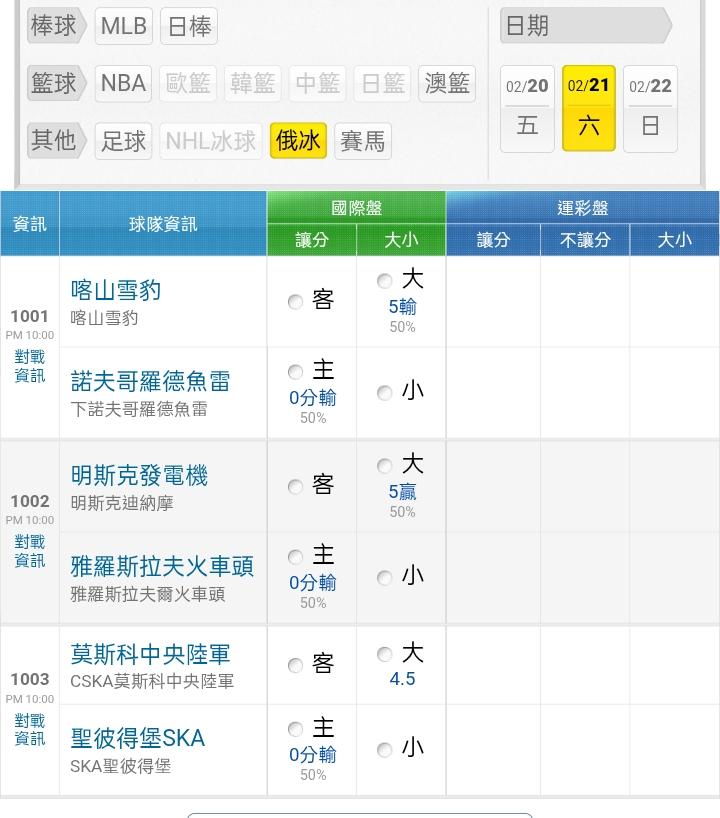This screenshot has height=818, width=720.
Task: Select 主 radio for game 1003
Action: pyautogui.click(x=295, y=729)
